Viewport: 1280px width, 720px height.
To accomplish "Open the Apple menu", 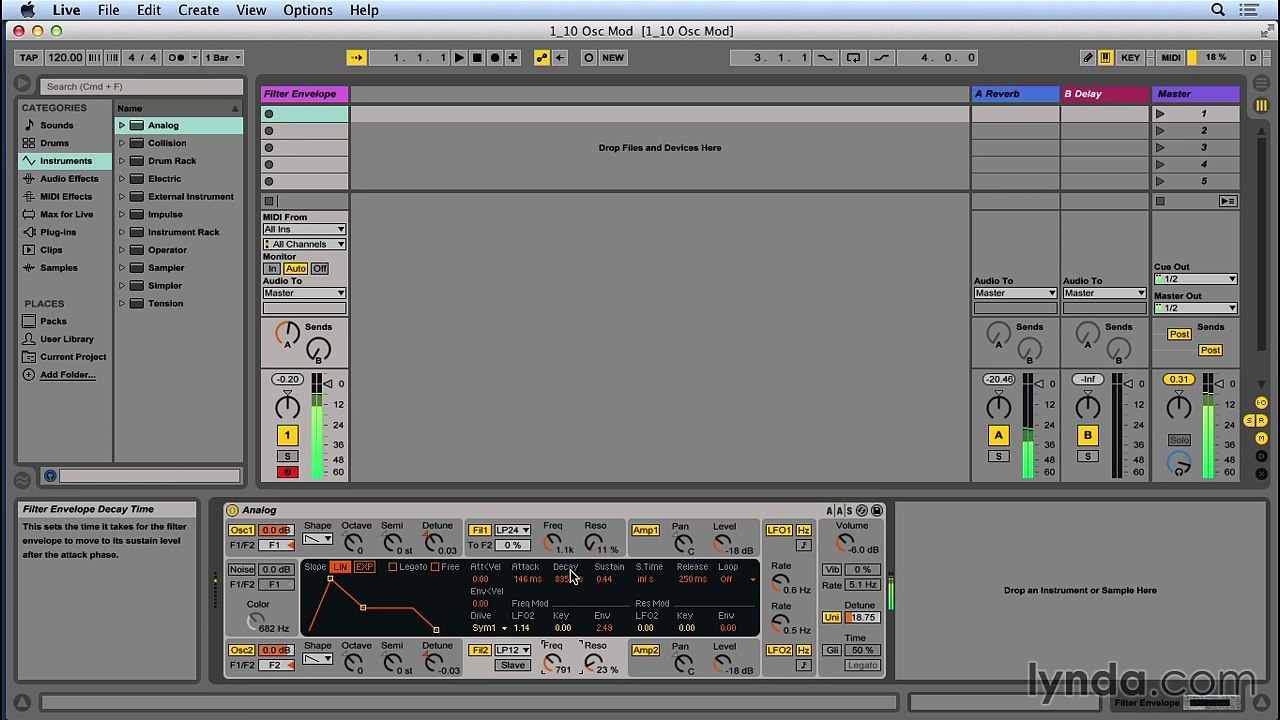I will (27, 10).
